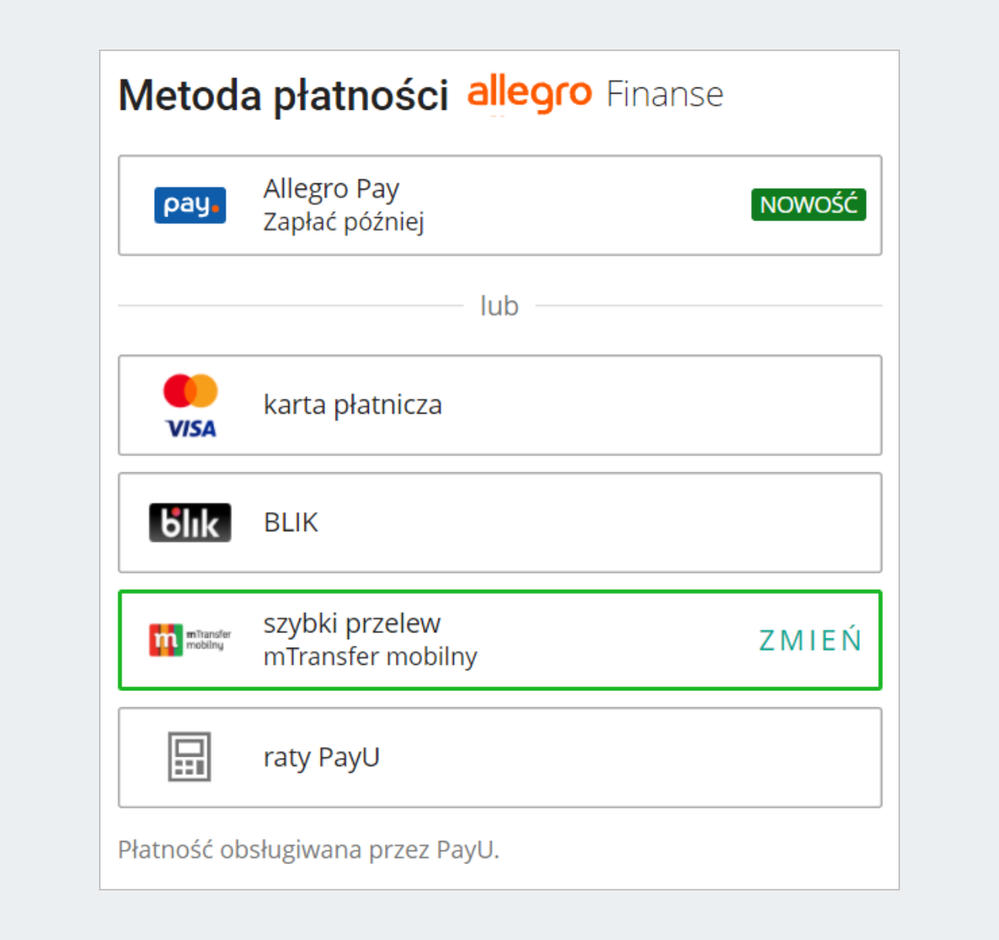Viewport: 999px width, 940px height.
Task: Click the lub divider label
Action: click(x=500, y=306)
